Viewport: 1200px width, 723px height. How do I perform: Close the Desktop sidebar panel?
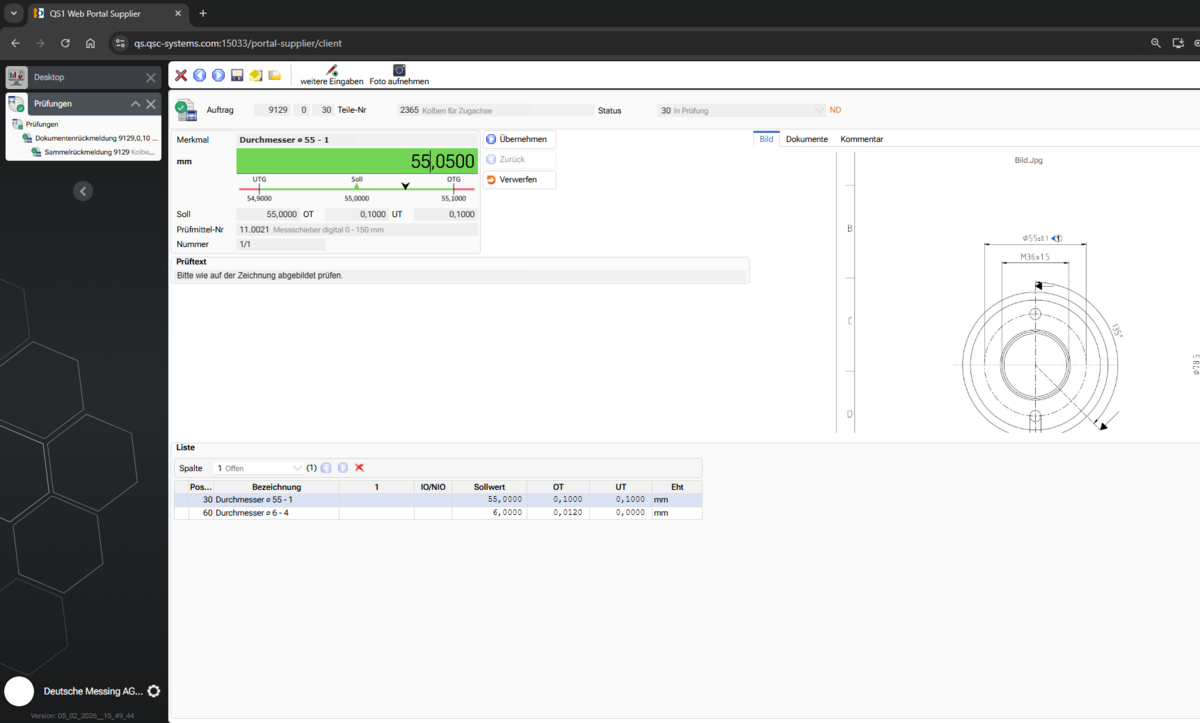point(151,77)
